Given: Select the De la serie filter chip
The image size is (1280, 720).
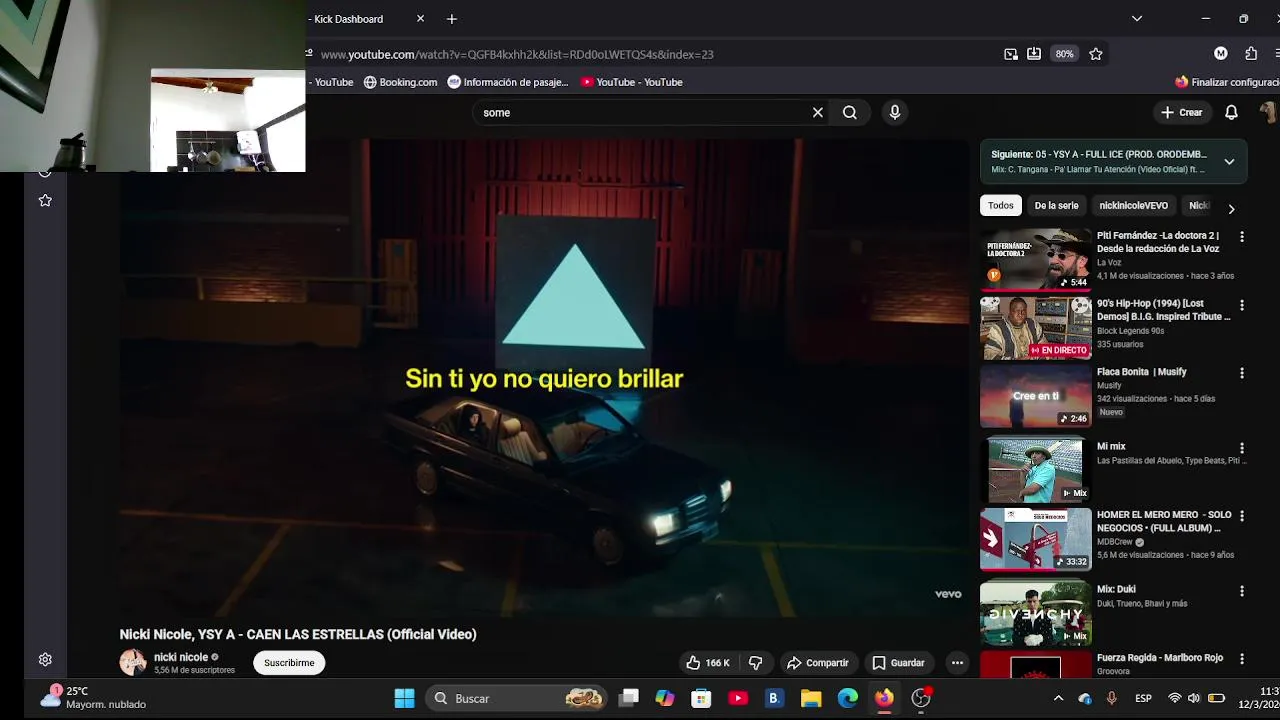Looking at the screenshot, I should (1056, 205).
